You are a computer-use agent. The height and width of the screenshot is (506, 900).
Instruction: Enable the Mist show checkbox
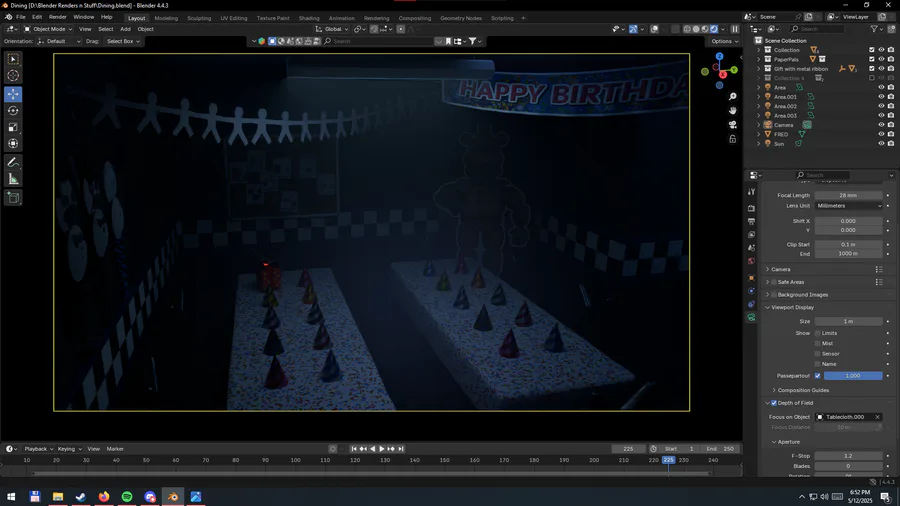(817, 344)
